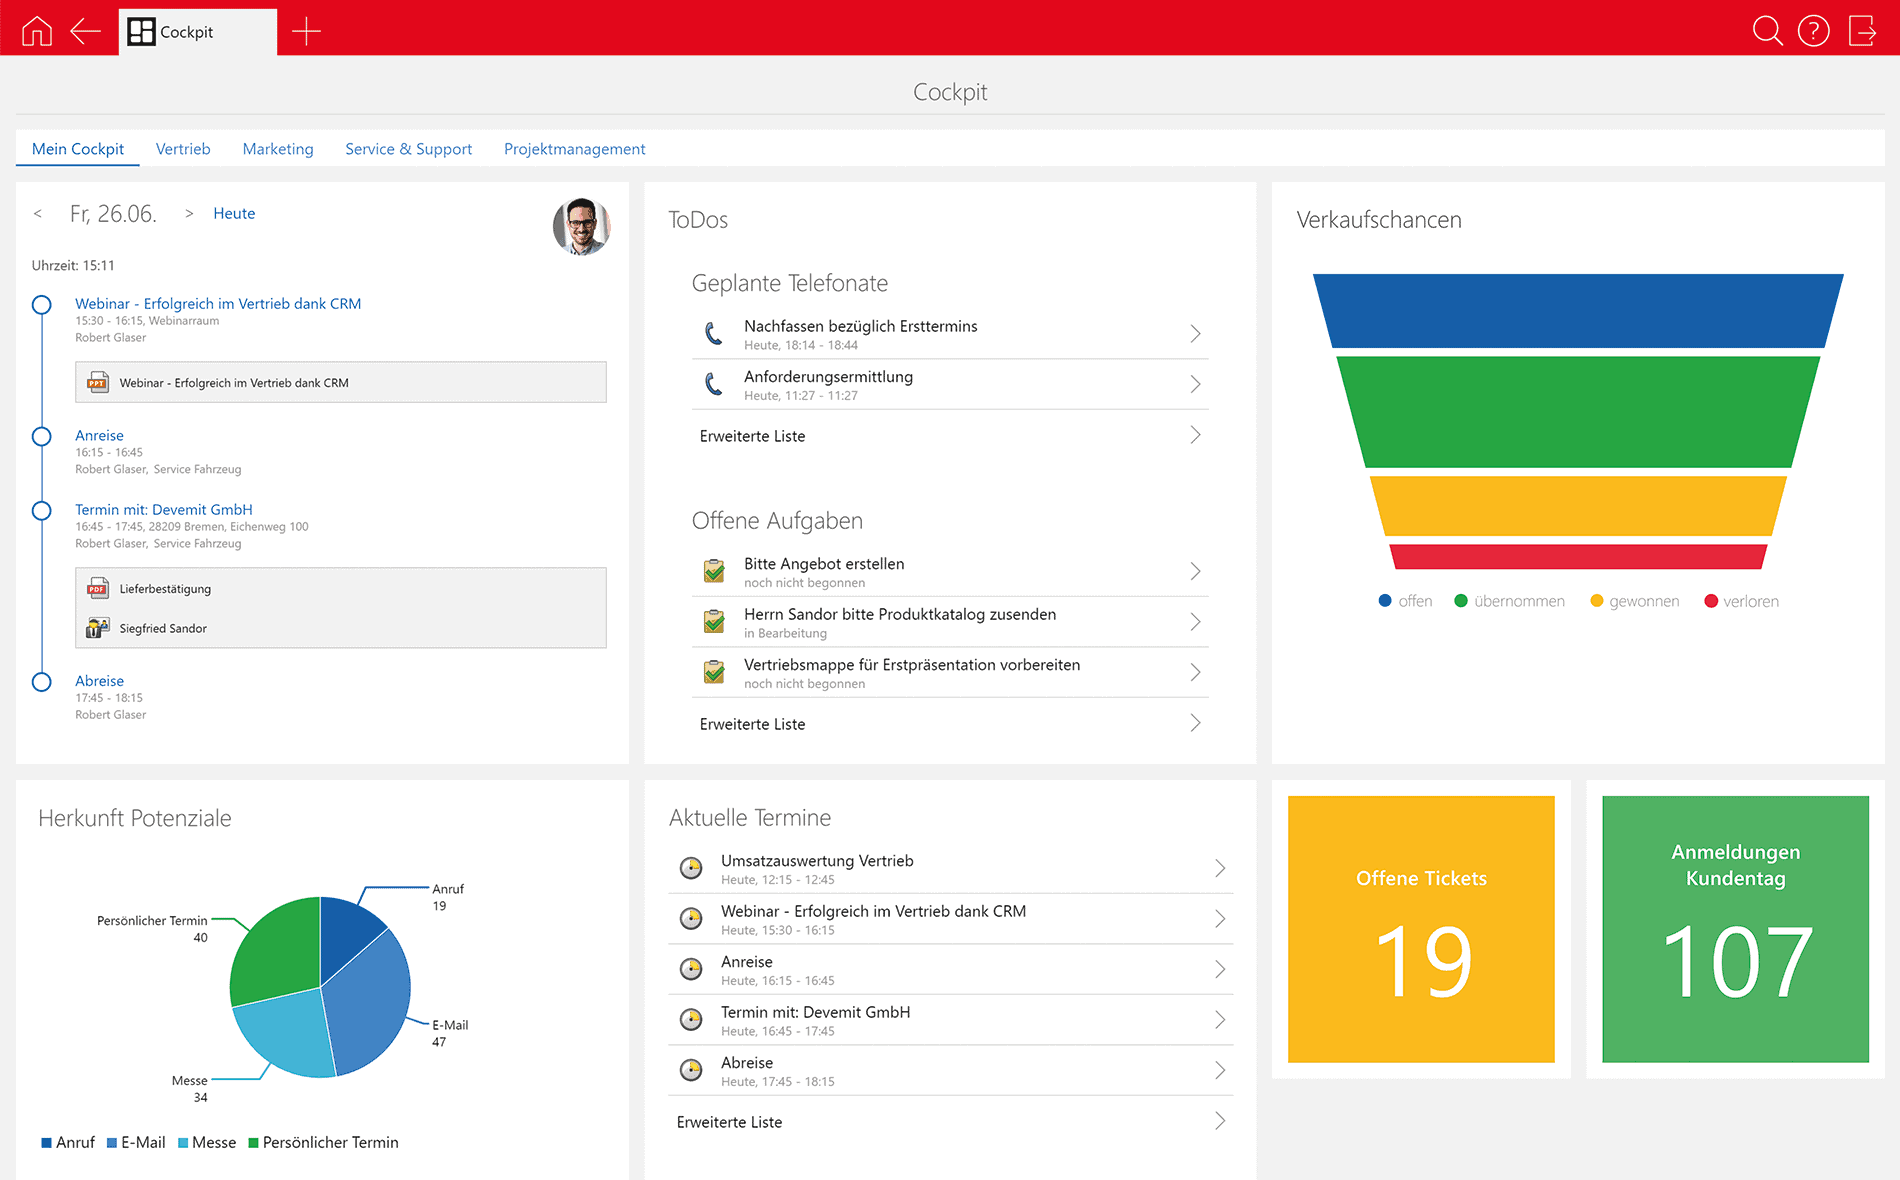Click the help question mark icon
Viewport: 1900px width, 1180px height.
click(x=1814, y=31)
